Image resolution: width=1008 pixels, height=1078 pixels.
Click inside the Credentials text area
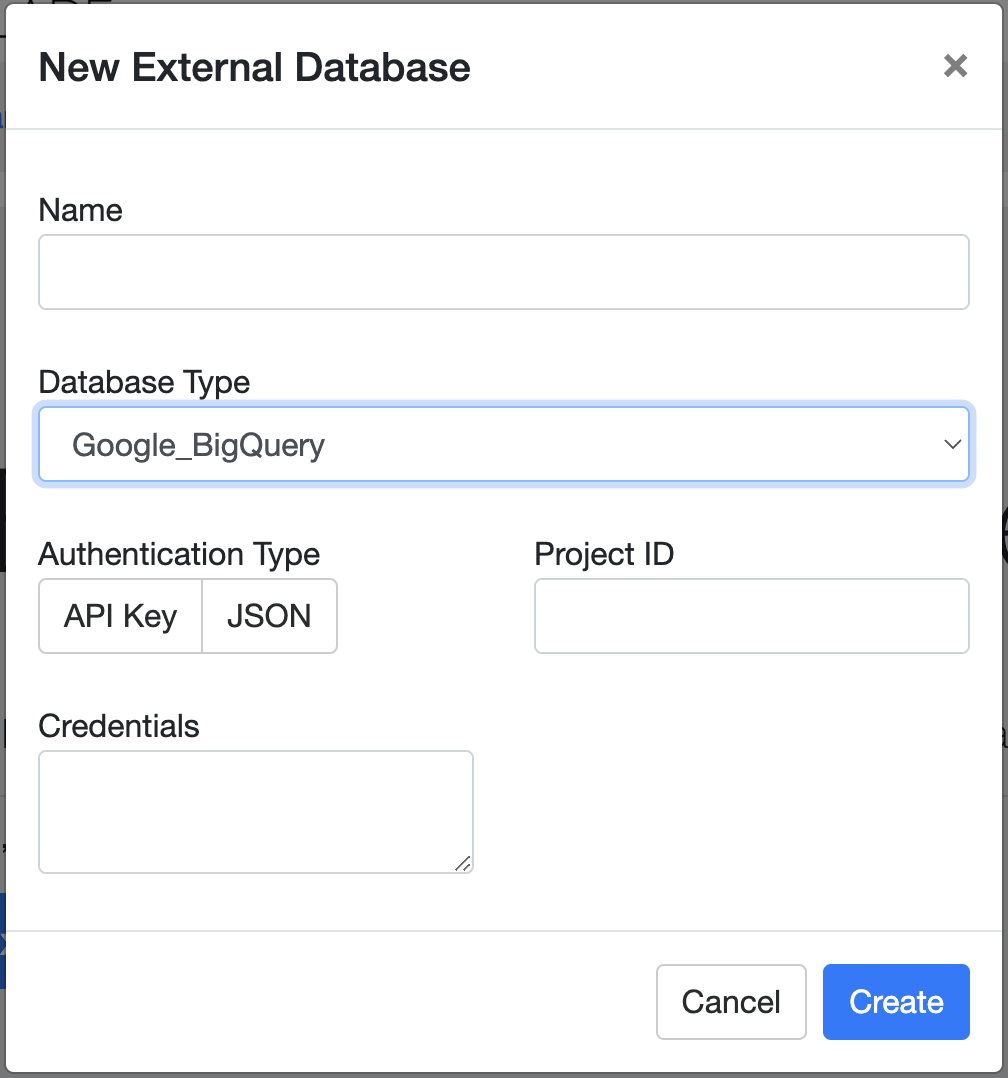255,811
